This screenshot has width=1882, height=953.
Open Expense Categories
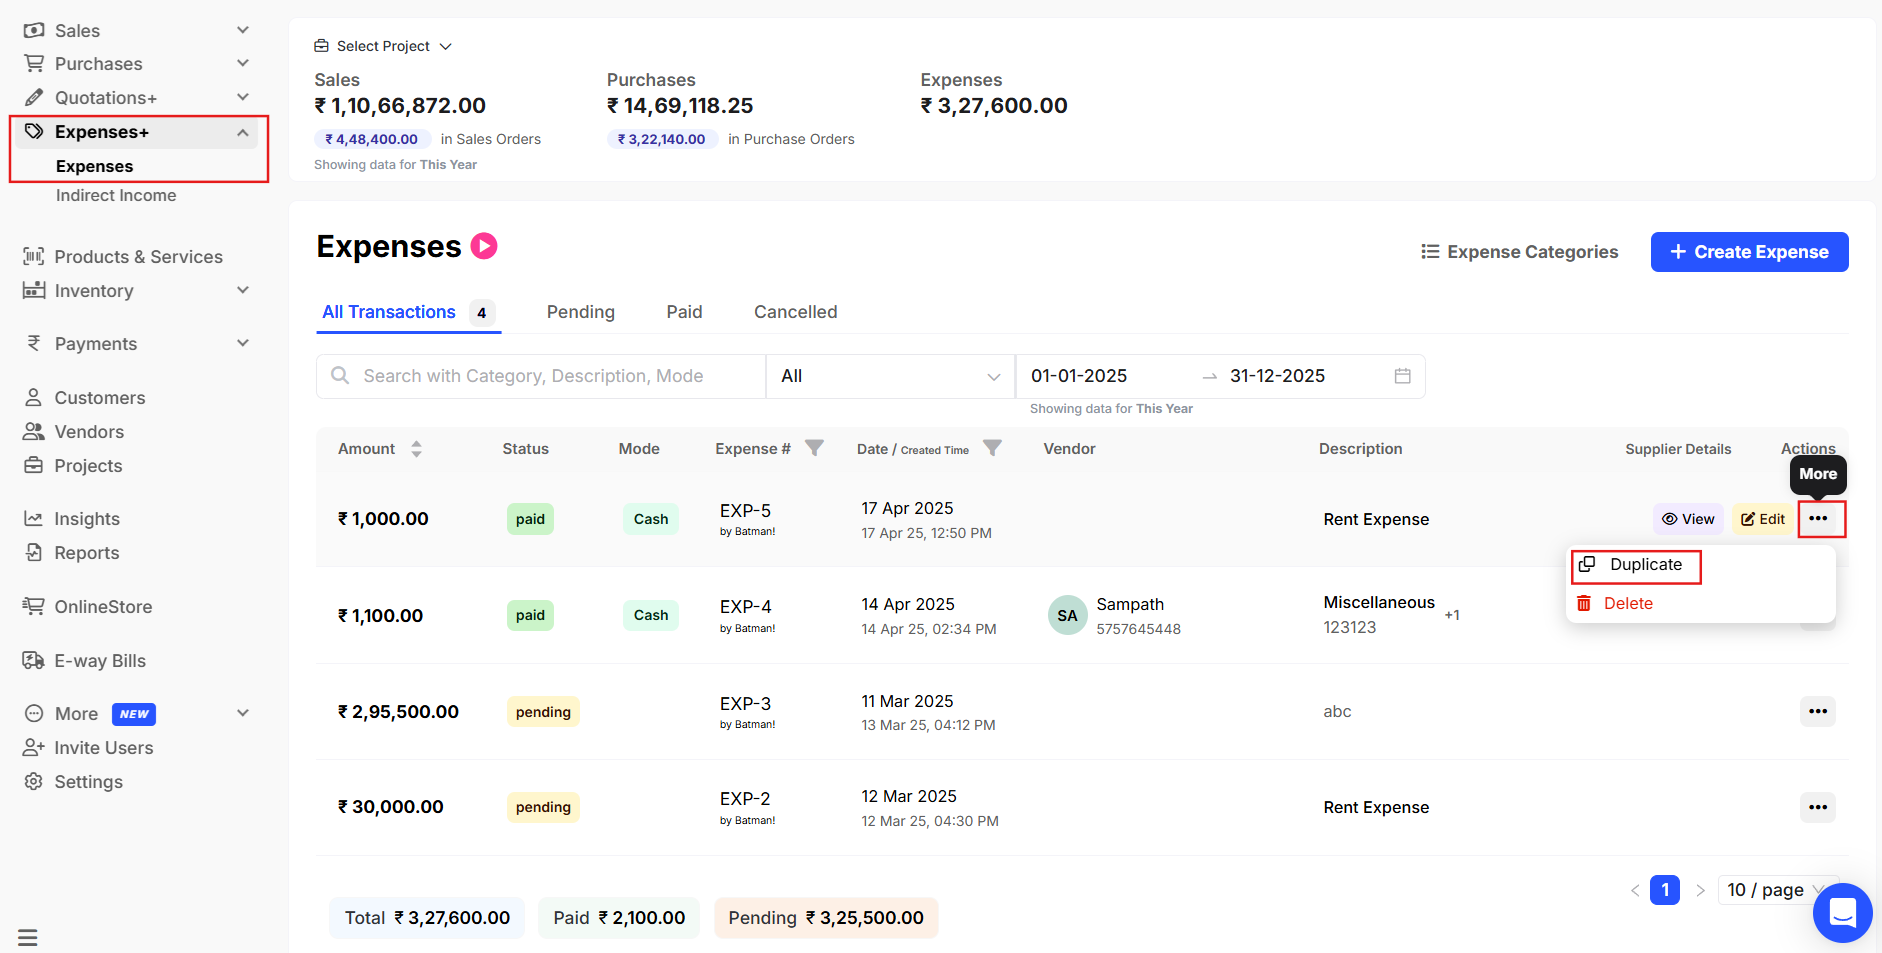pyautogui.click(x=1520, y=252)
